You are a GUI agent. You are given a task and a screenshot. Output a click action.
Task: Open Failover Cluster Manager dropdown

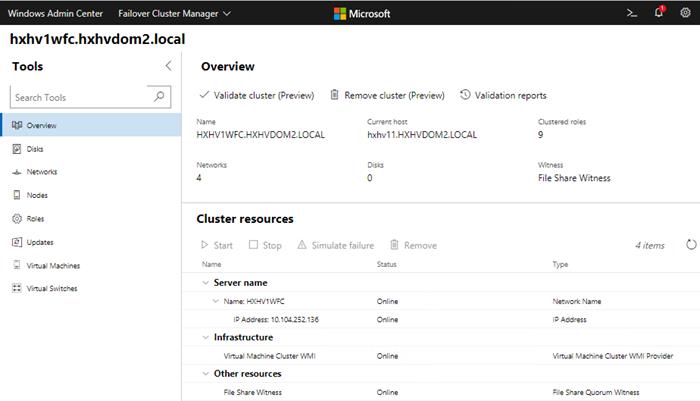[175, 13]
